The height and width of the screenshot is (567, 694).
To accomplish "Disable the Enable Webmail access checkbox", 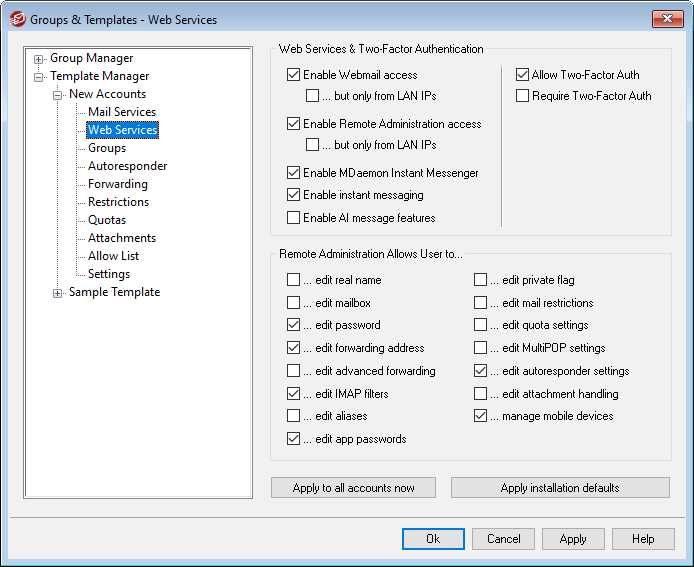I will pos(293,75).
